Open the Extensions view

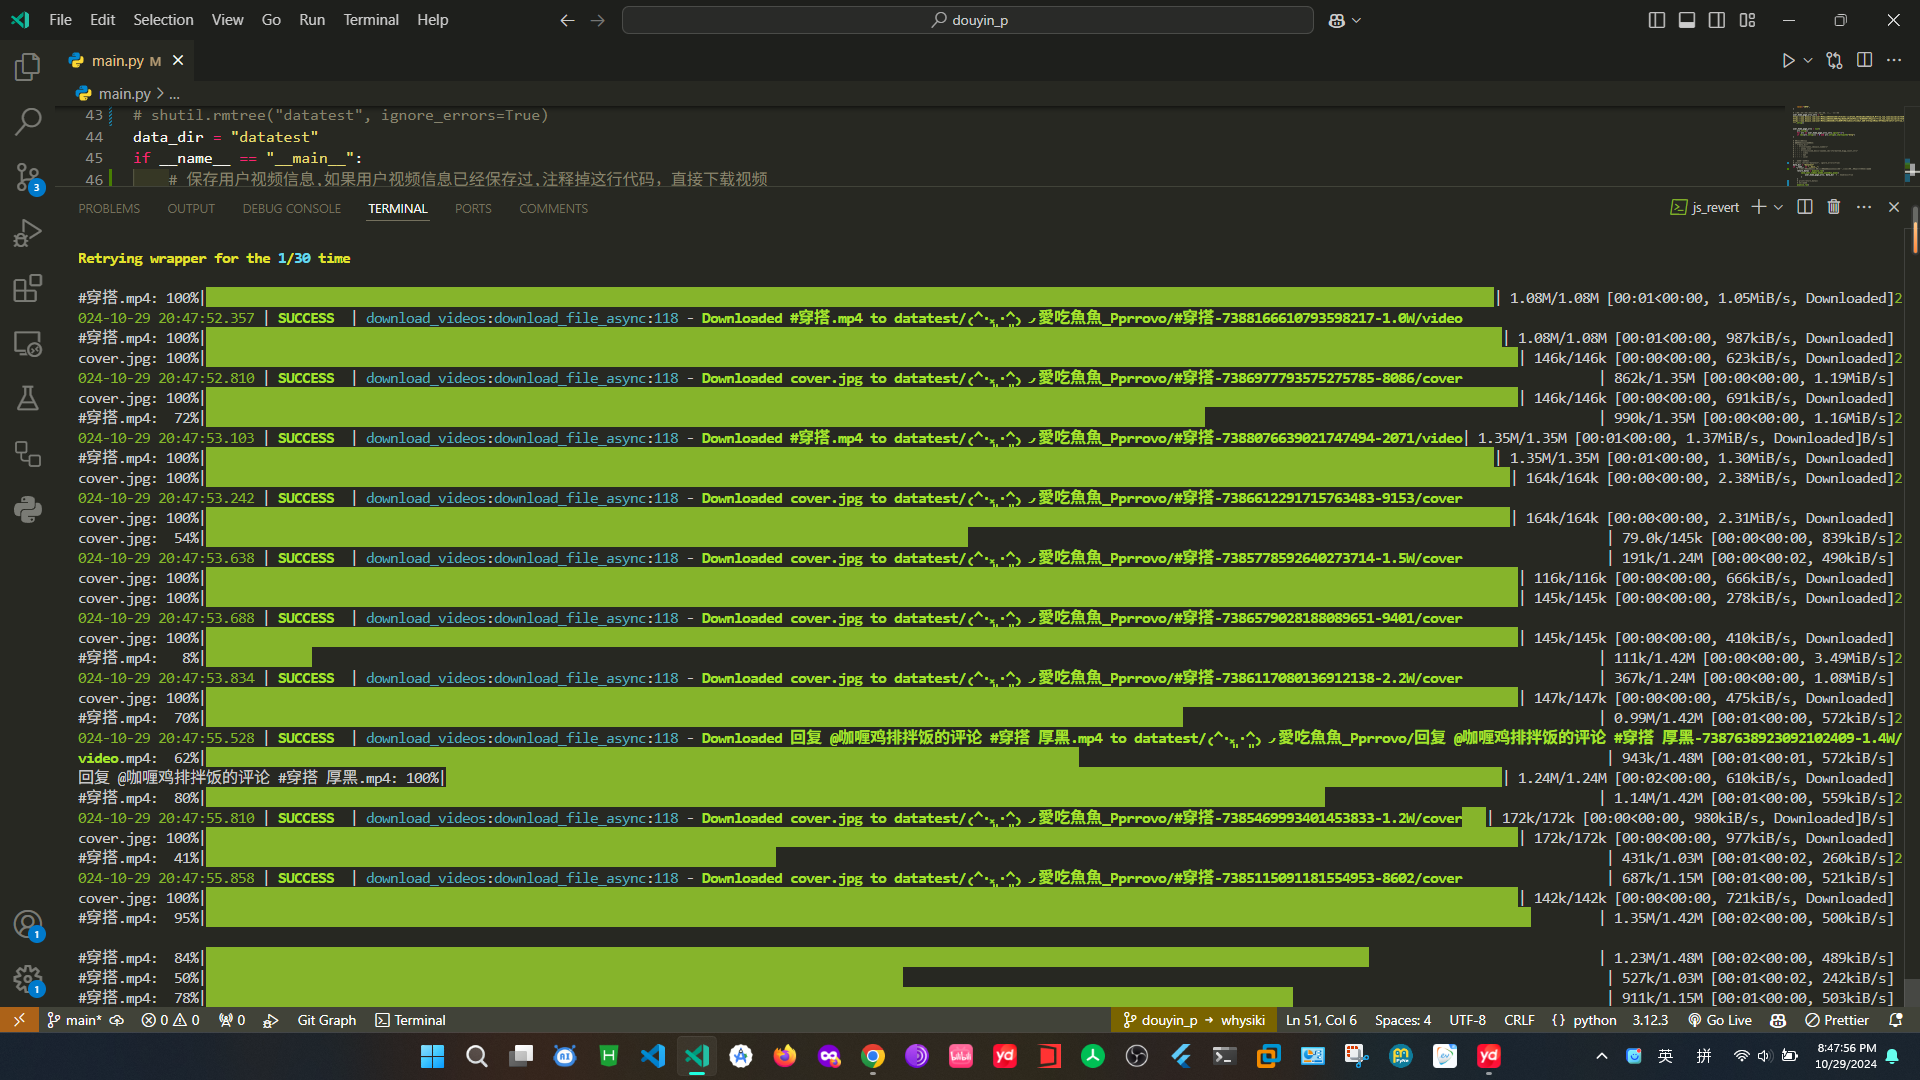click(x=27, y=289)
